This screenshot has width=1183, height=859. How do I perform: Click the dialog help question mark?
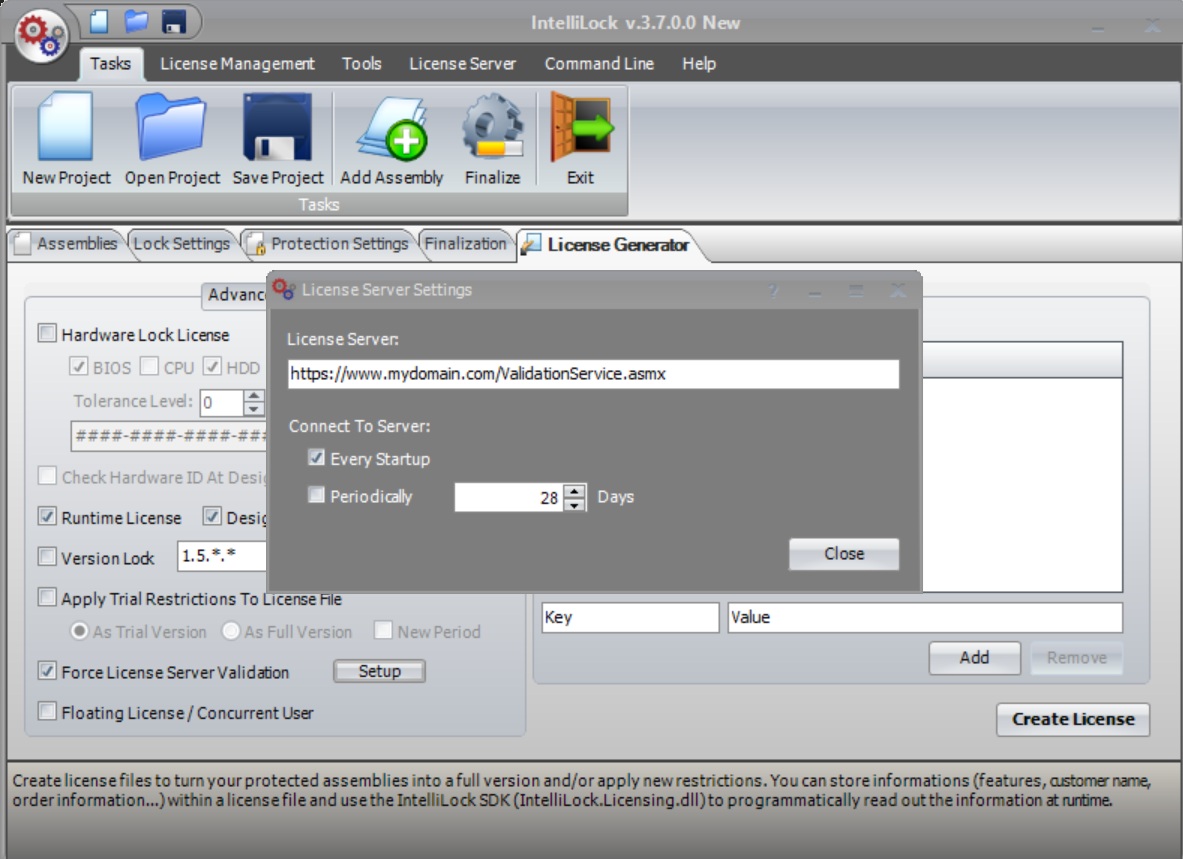pyautogui.click(x=773, y=290)
